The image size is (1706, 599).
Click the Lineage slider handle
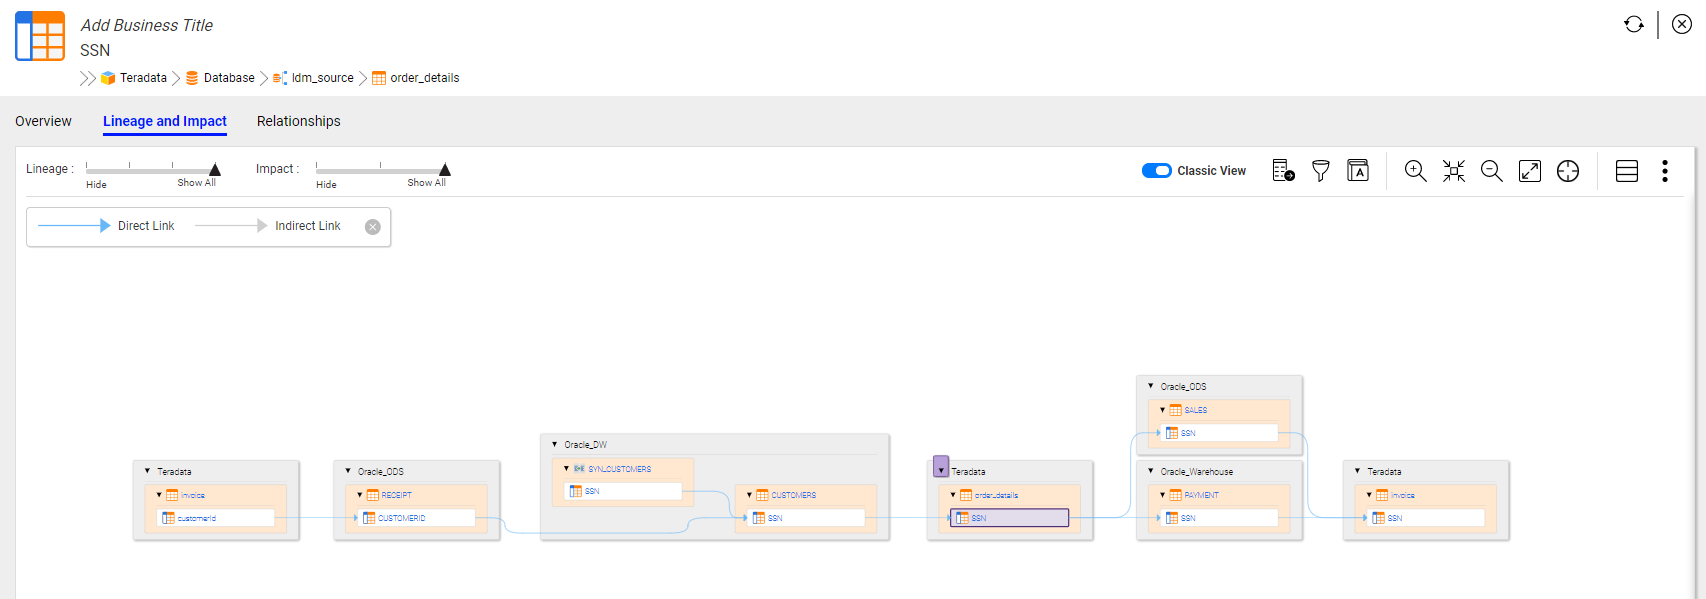[x=215, y=169]
